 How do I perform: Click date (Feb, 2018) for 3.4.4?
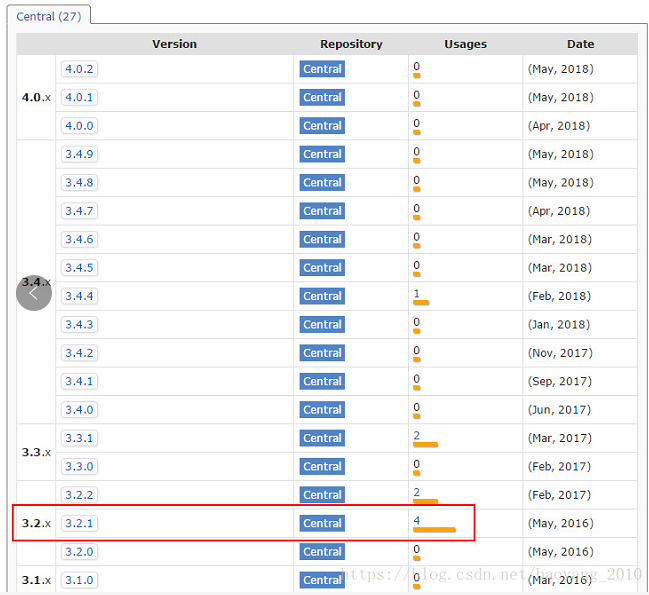pyautogui.click(x=559, y=296)
